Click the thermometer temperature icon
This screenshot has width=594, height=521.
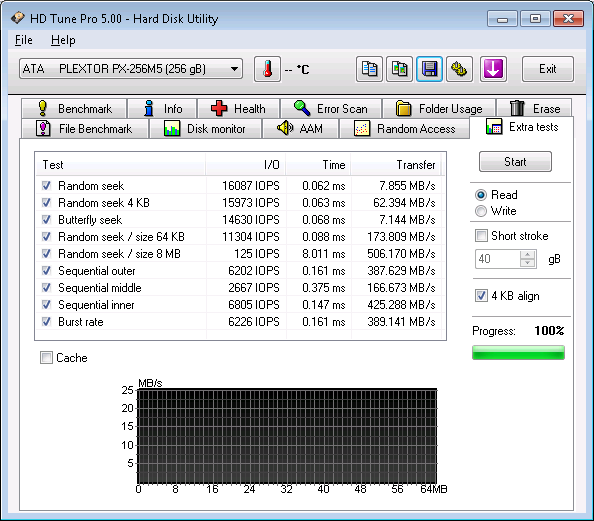point(267,69)
